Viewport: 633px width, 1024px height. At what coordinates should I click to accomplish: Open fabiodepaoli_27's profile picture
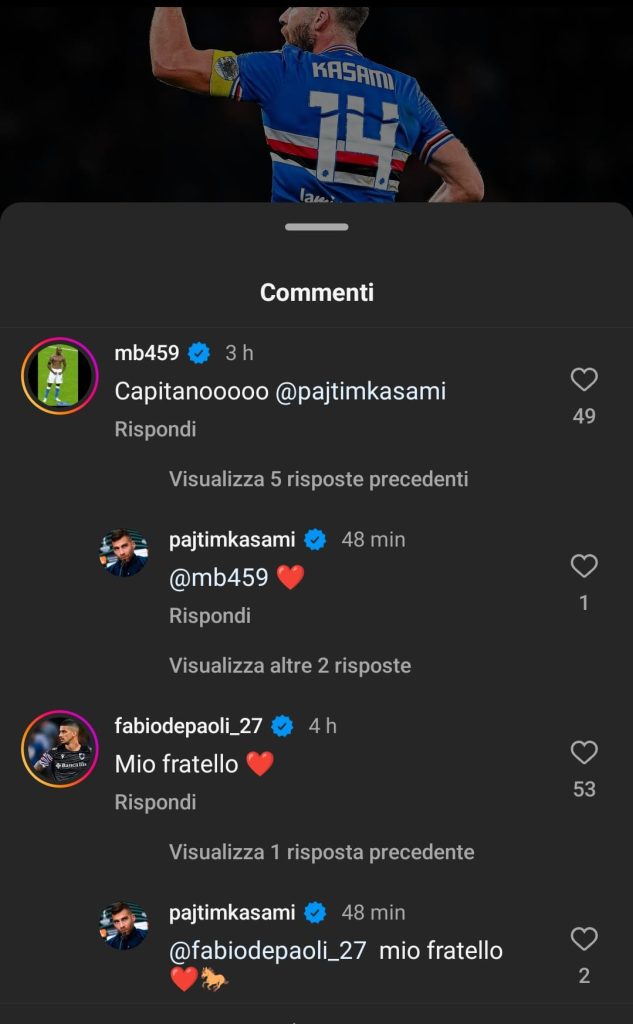[58, 749]
